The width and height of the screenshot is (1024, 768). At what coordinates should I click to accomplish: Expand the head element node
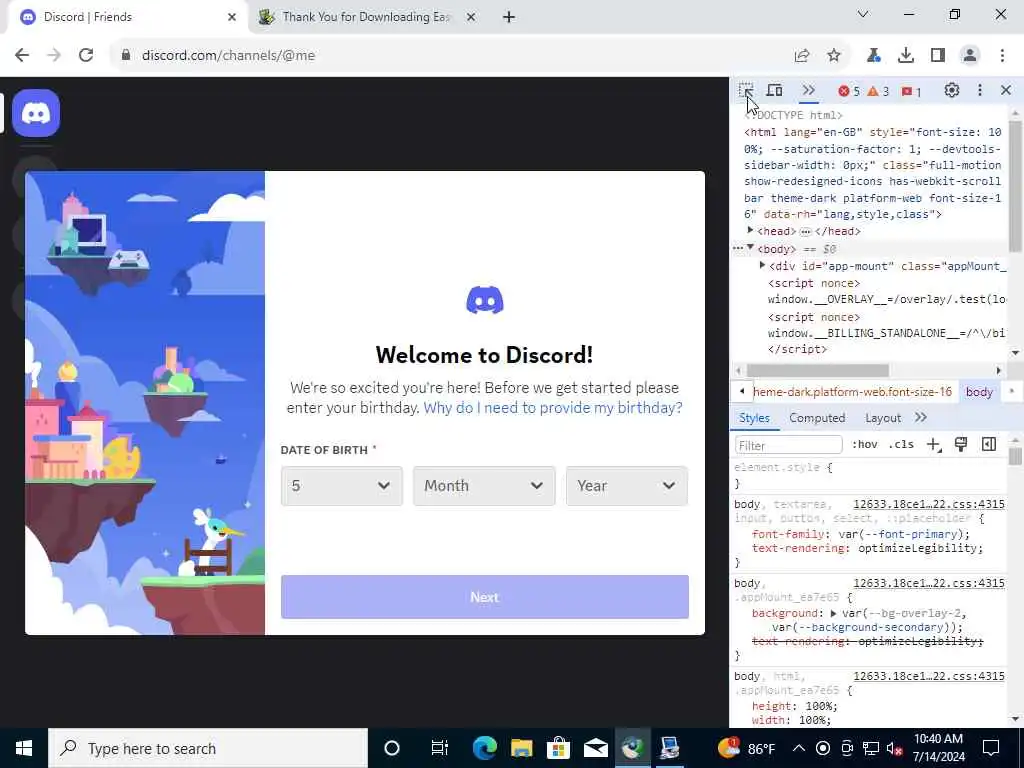[x=750, y=231]
